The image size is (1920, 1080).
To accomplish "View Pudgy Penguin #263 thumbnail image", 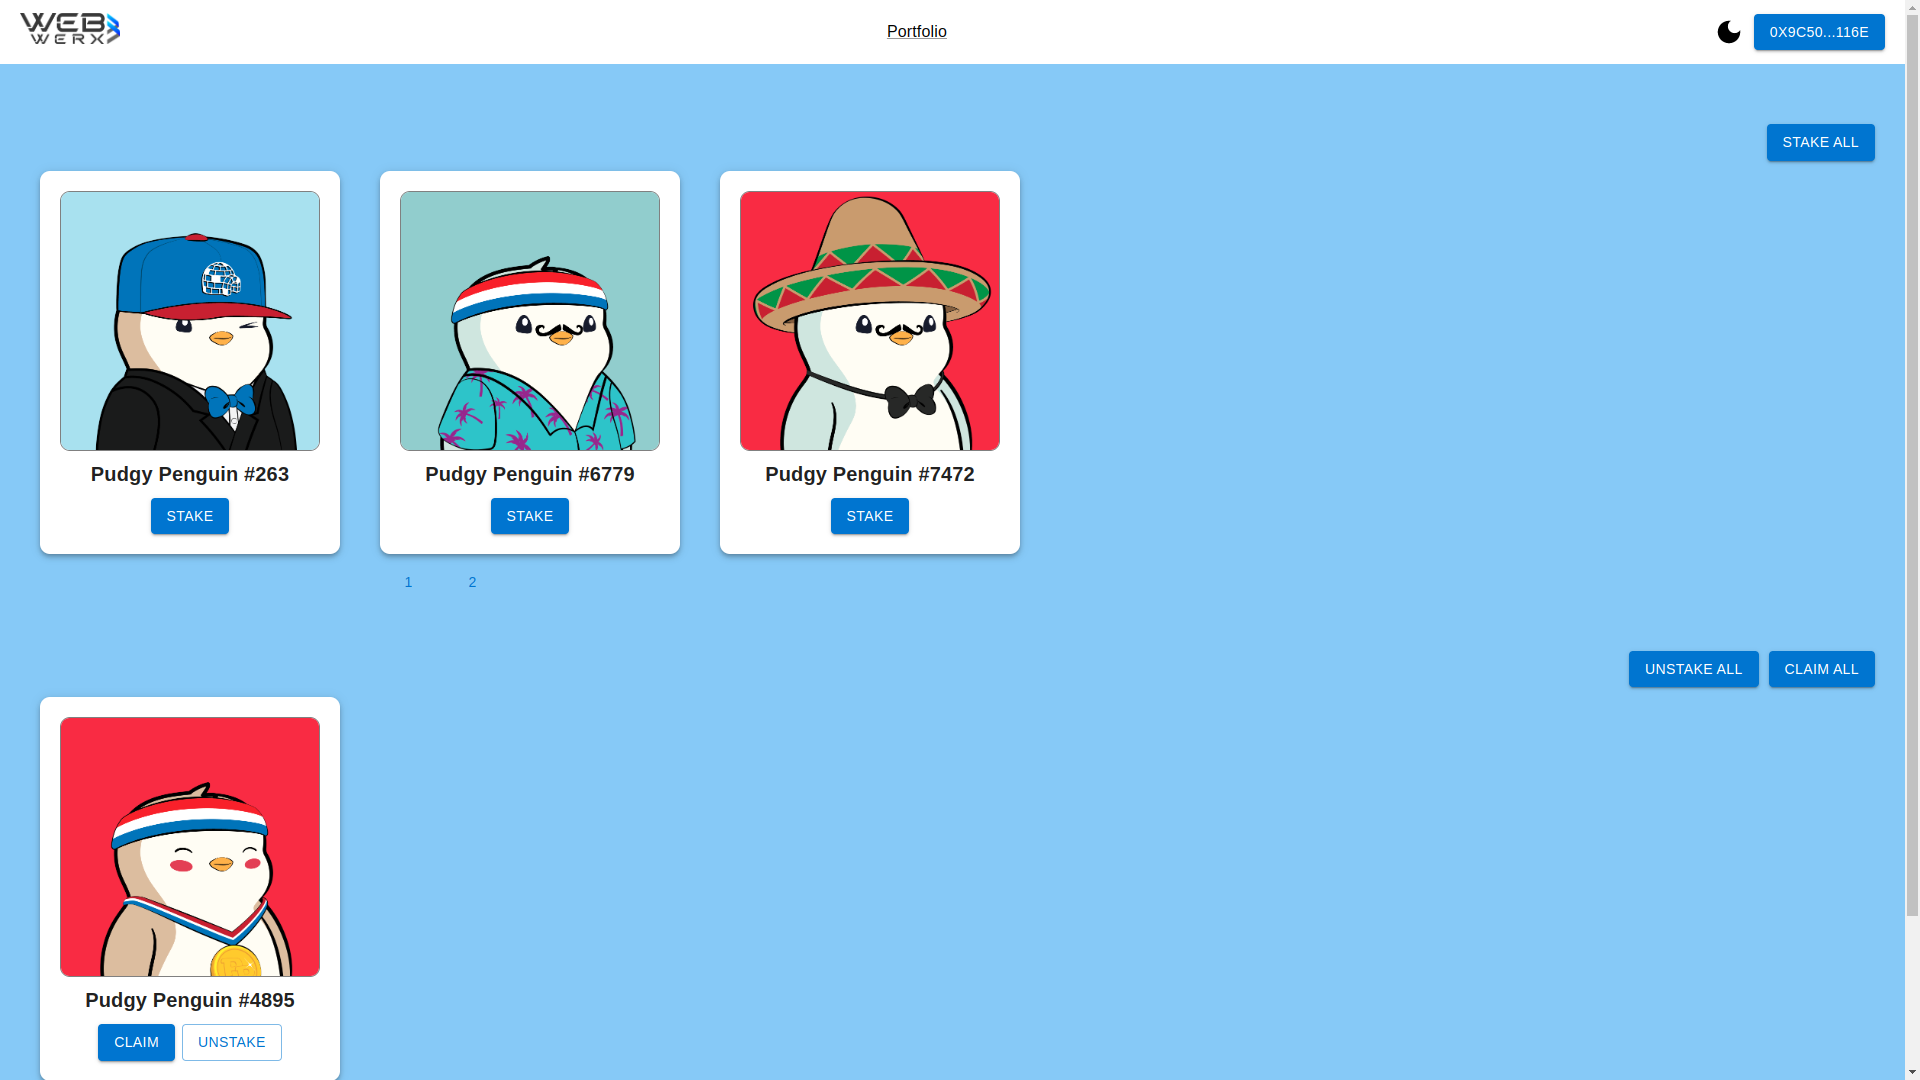I will click(189, 320).
